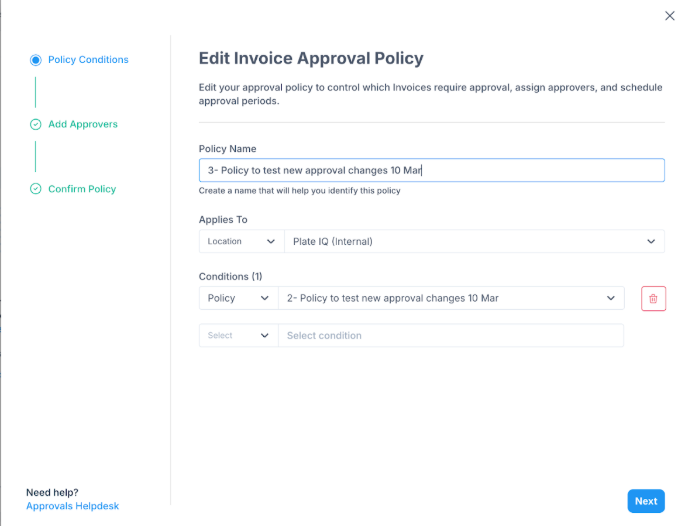Viewport: 687px width, 526px height.
Task: Click the Confirm Policy checkmark icon
Action: click(35, 189)
